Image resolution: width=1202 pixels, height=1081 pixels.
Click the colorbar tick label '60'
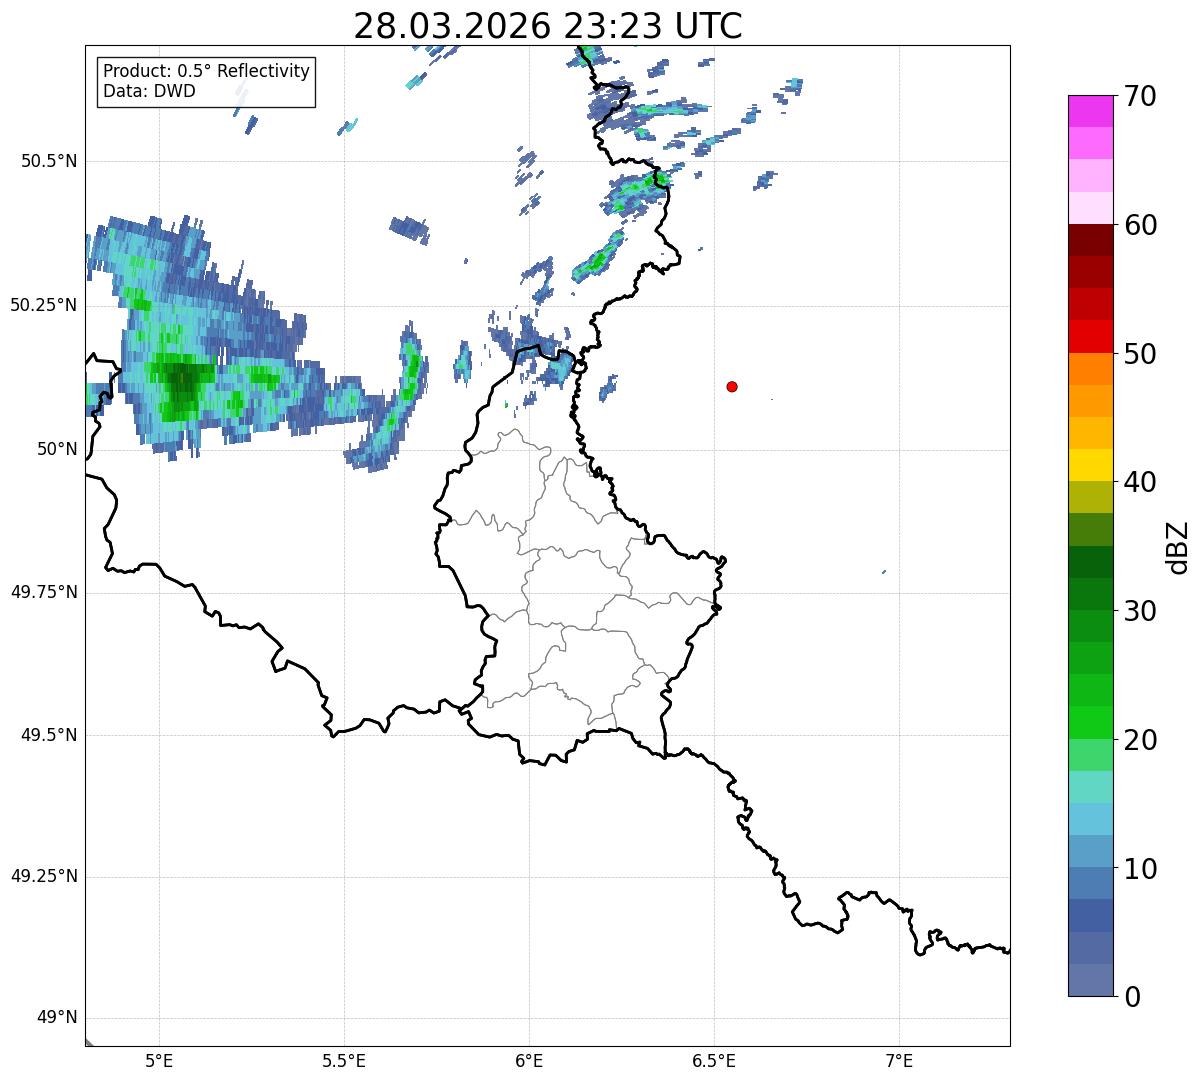point(1141,225)
